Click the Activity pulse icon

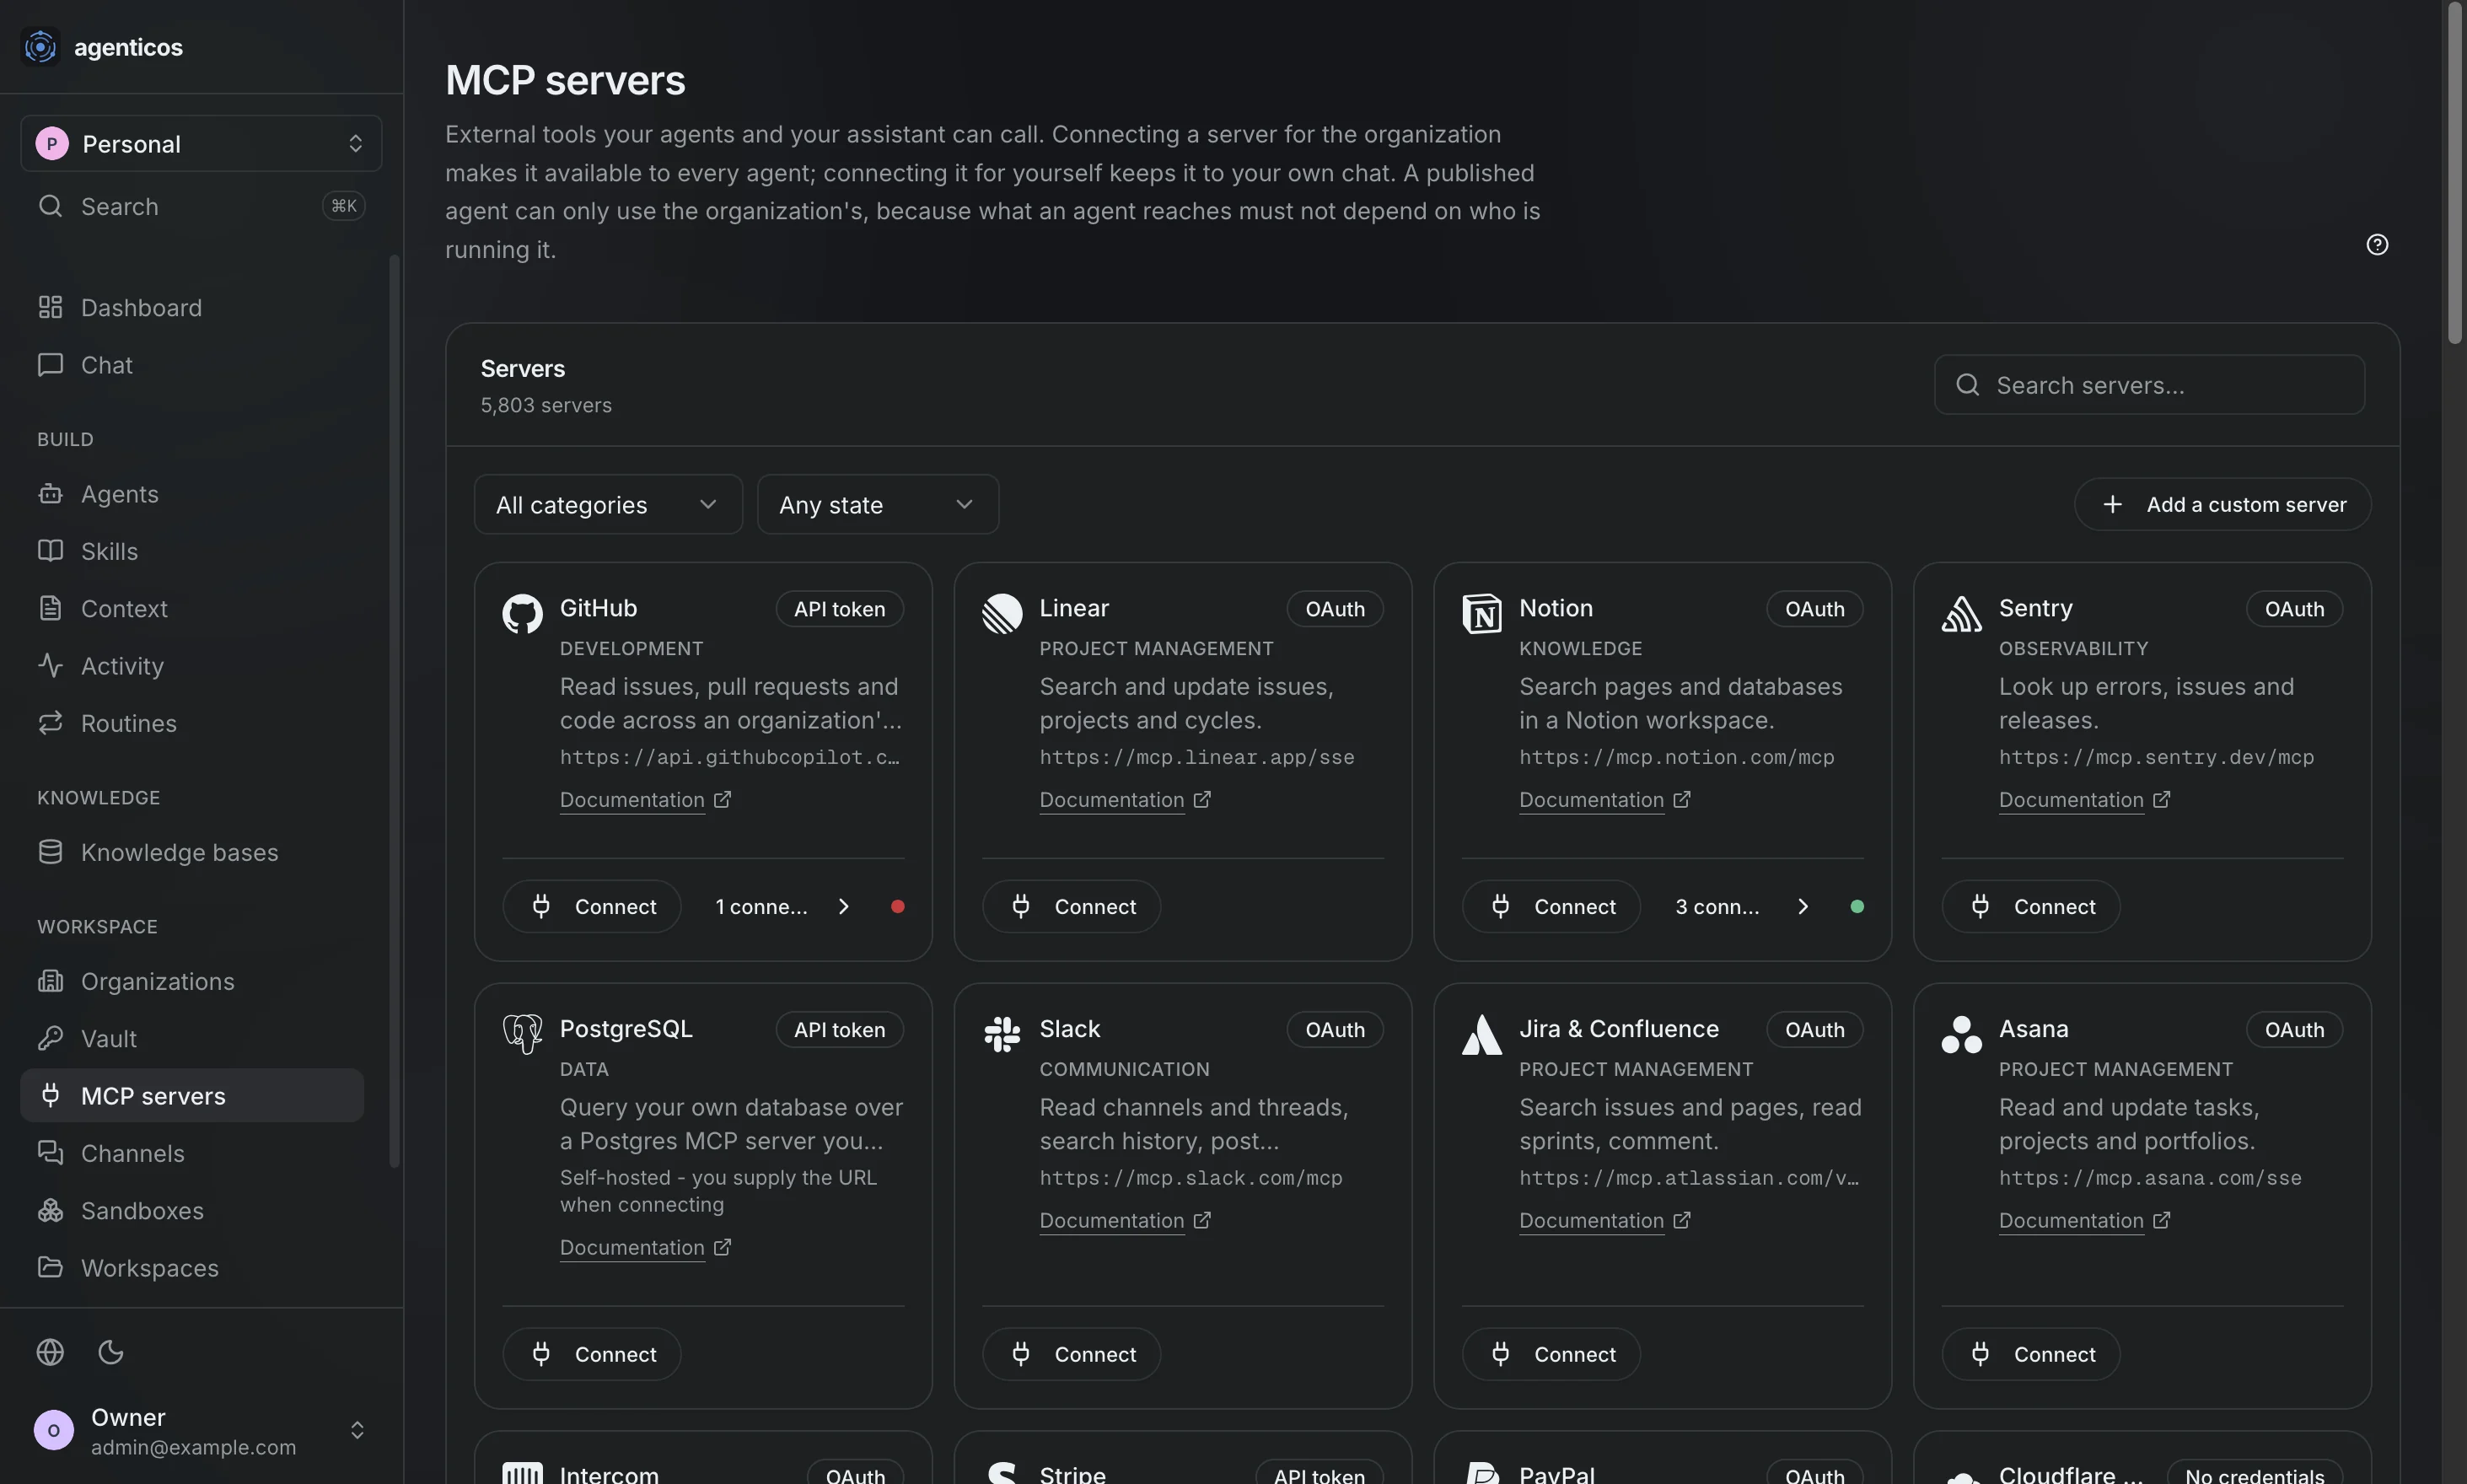click(x=50, y=666)
